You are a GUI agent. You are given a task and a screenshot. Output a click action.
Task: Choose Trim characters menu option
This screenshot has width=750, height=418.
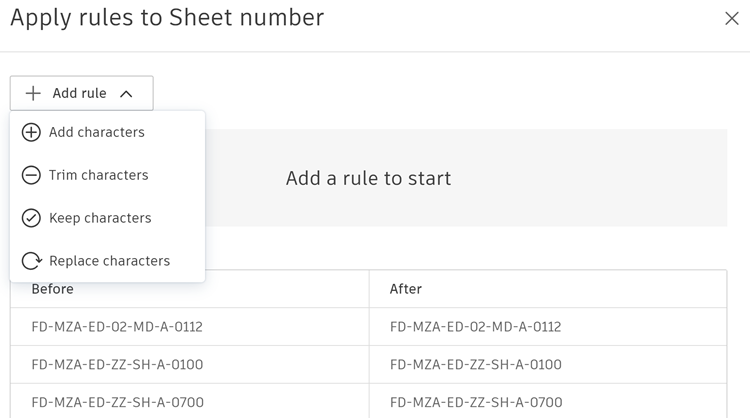pyautogui.click(x=99, y=175)
